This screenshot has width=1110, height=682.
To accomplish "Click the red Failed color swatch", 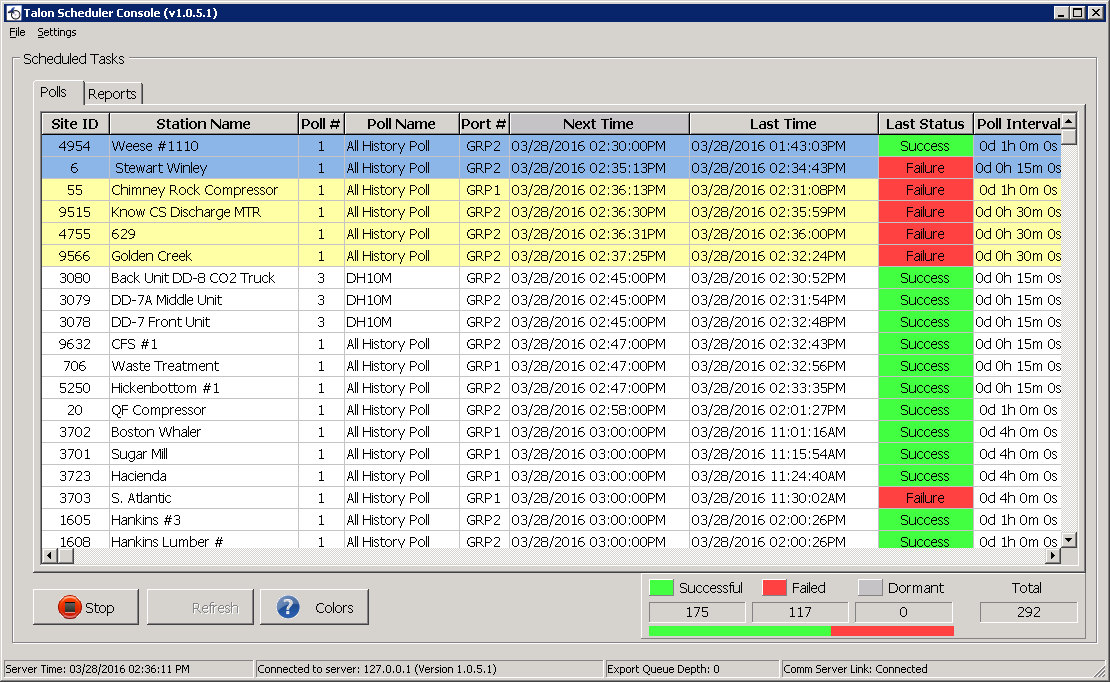I will coord(774,587).
